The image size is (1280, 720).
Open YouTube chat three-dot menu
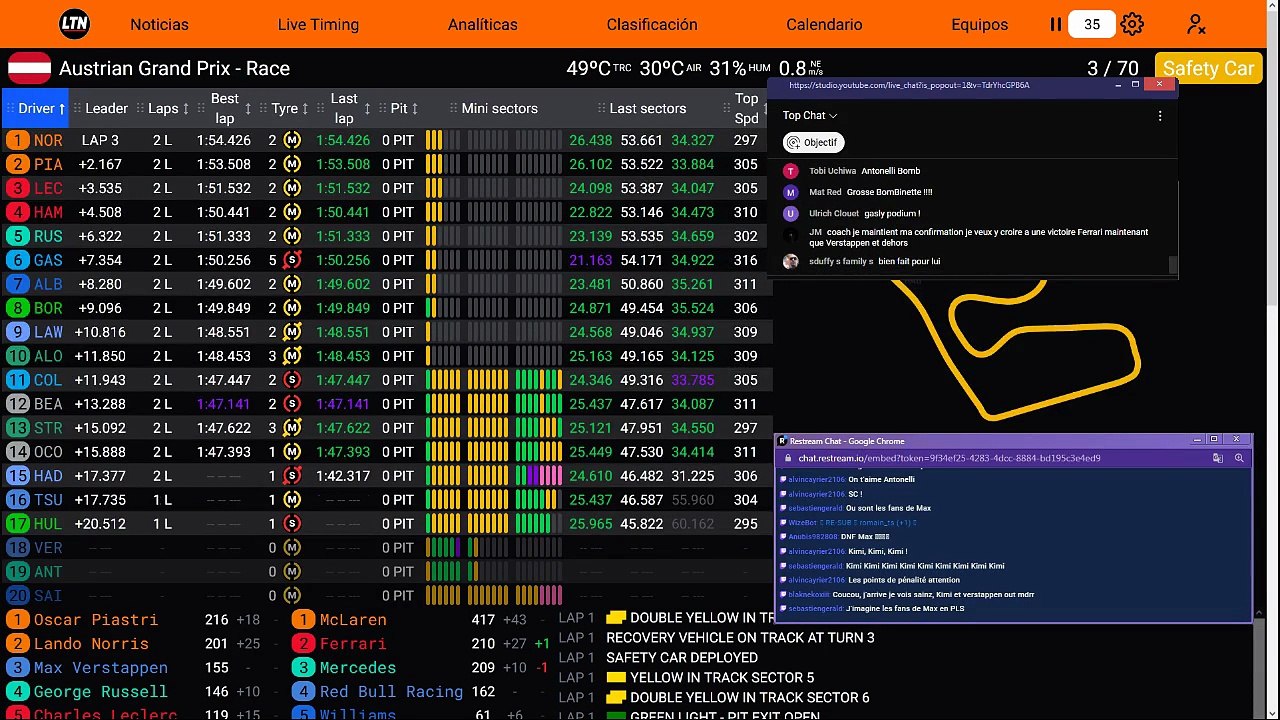(x=1160, y=116)
